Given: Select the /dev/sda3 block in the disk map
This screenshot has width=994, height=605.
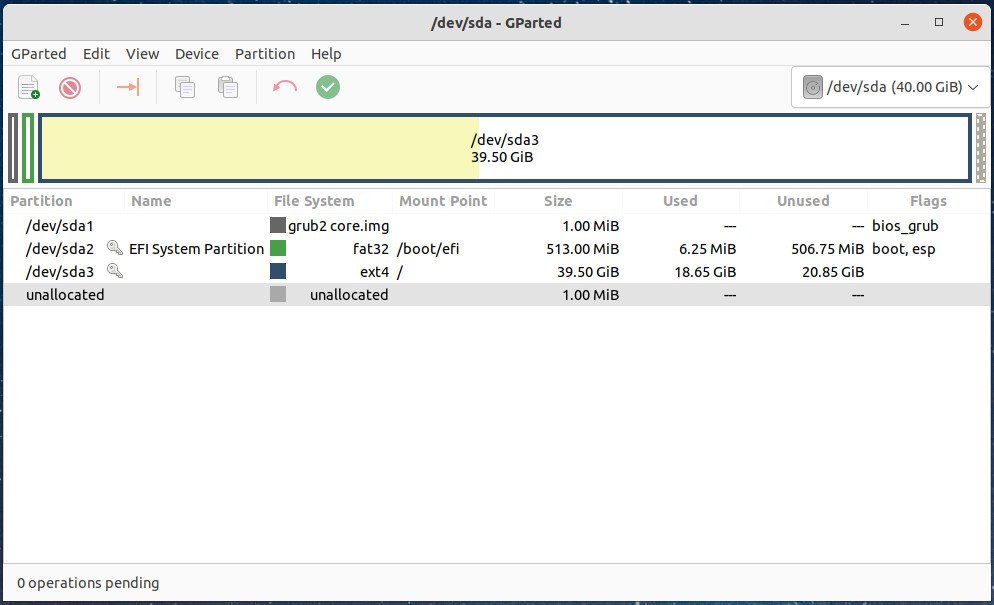Looking at the screenshot, I should [505, 148].
